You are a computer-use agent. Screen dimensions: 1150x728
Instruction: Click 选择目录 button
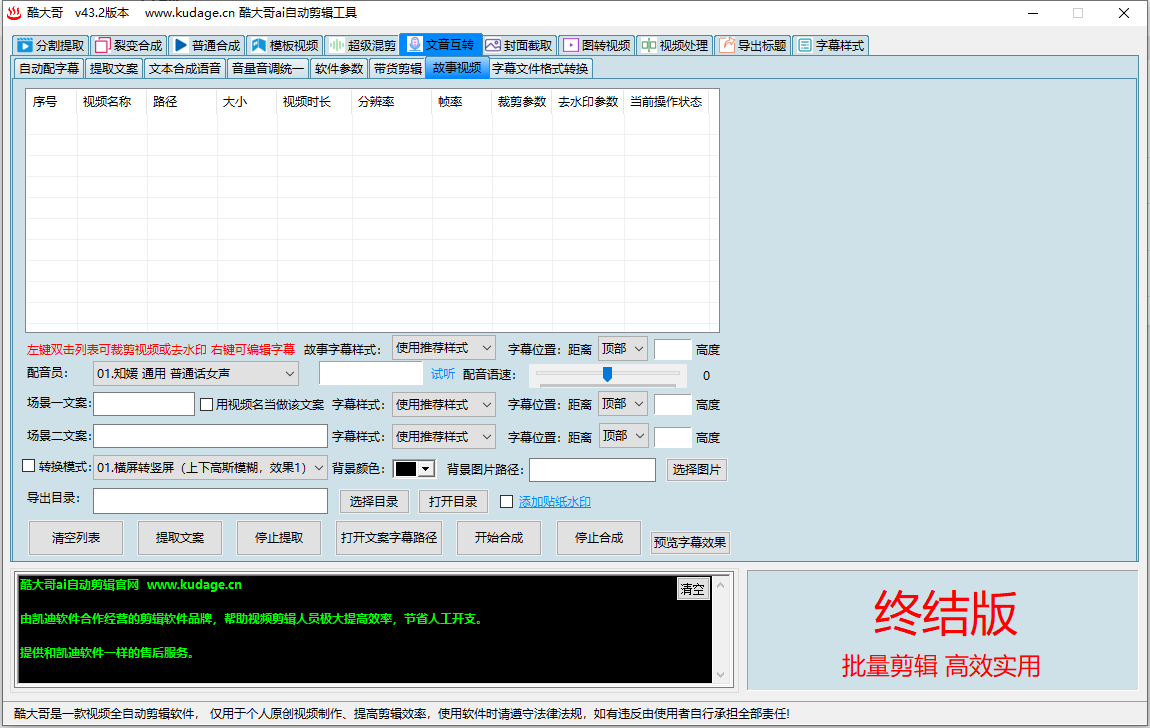[374, 501]
